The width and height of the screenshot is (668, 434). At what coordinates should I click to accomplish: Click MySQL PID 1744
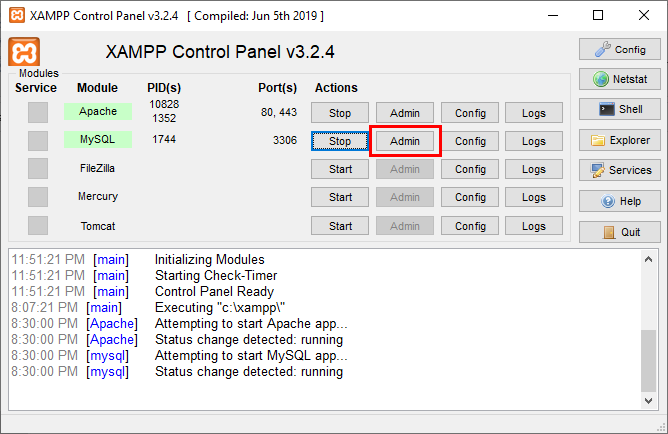tap(164, 139)
